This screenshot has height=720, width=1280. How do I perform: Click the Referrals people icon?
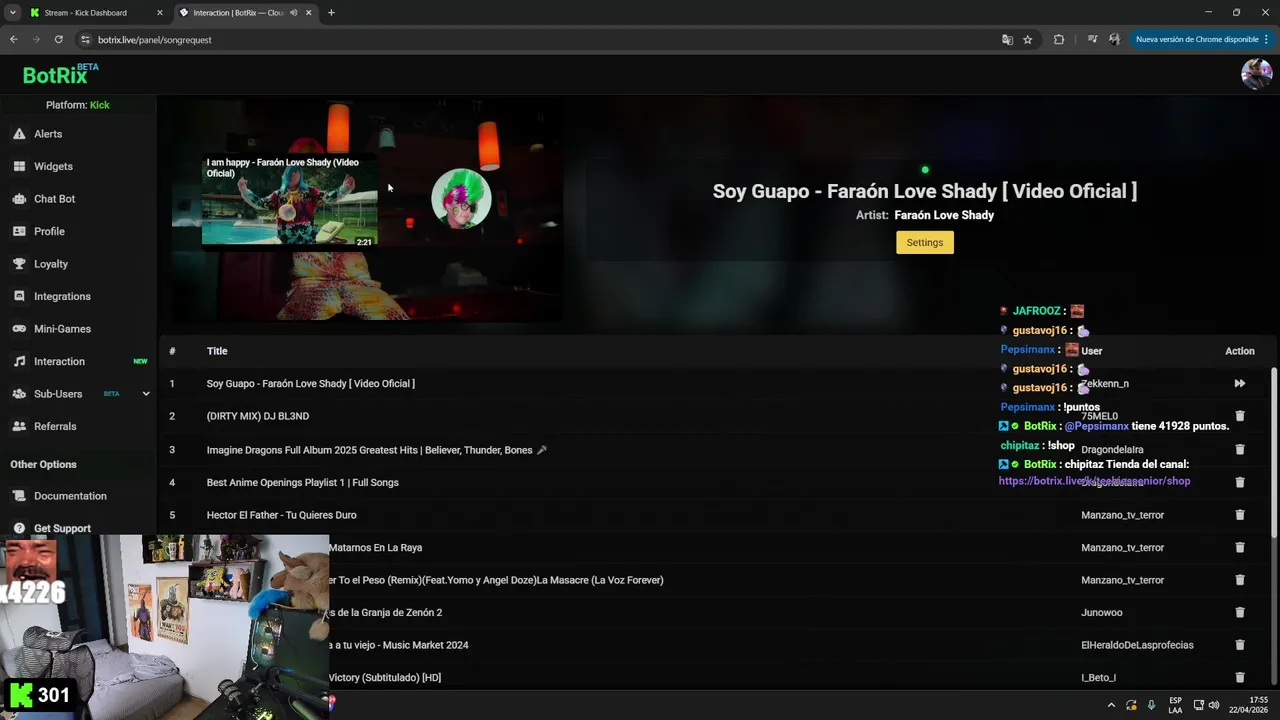19,426
